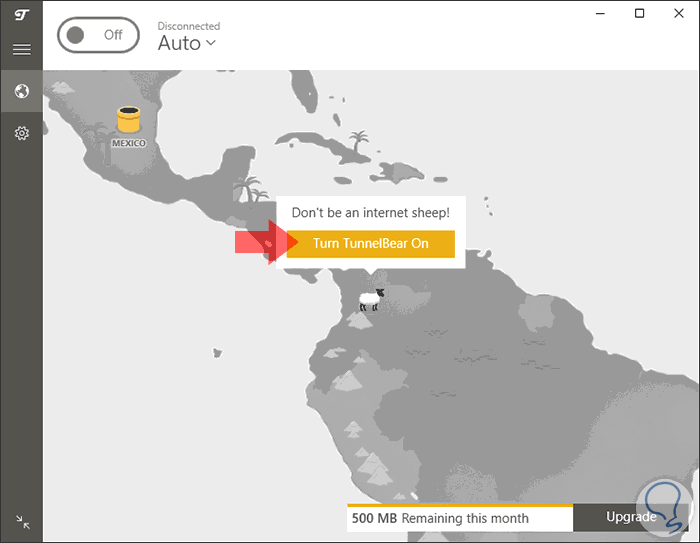Open the settings gear icon
This screenshot has height=543, width=700.
coord(21,133)
